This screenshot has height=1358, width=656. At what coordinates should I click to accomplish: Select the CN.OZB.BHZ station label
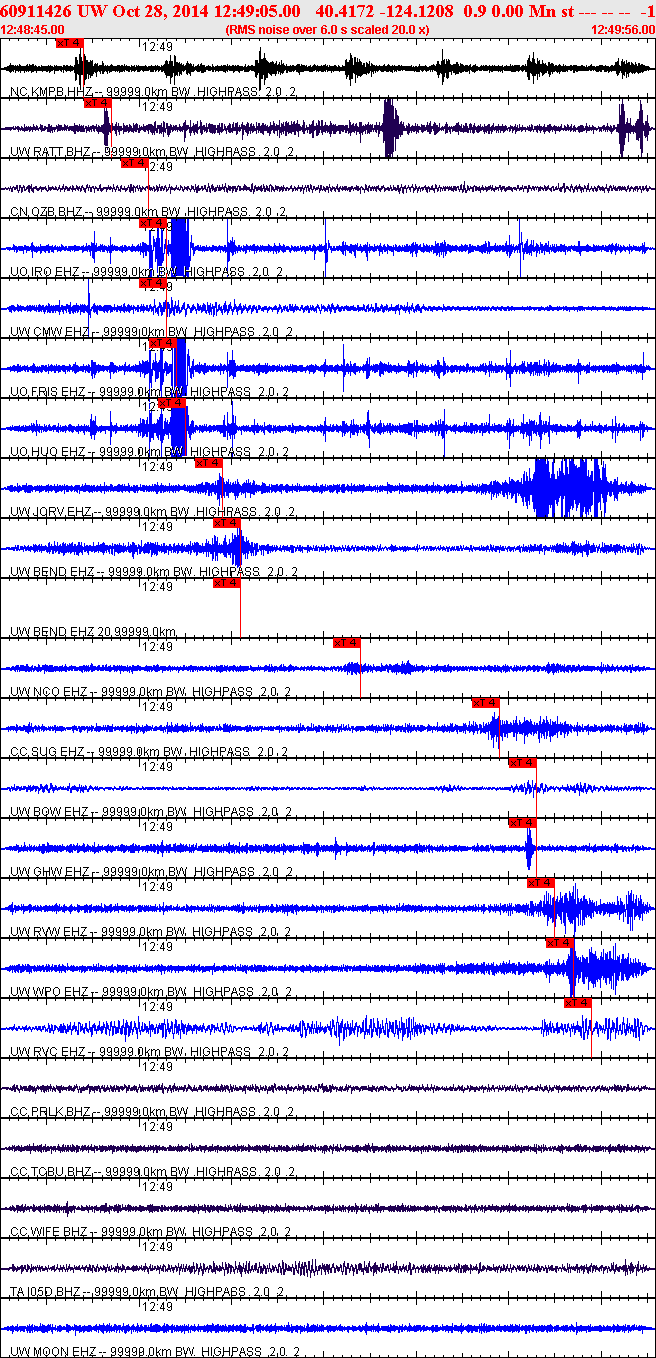147,212
